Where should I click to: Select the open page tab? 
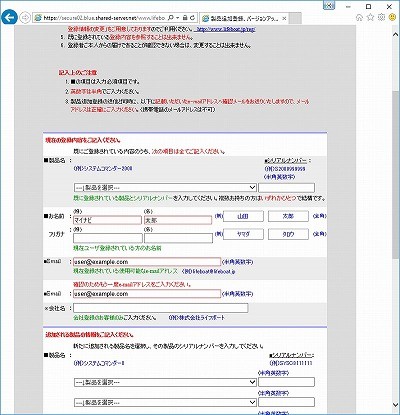(244, 18)
